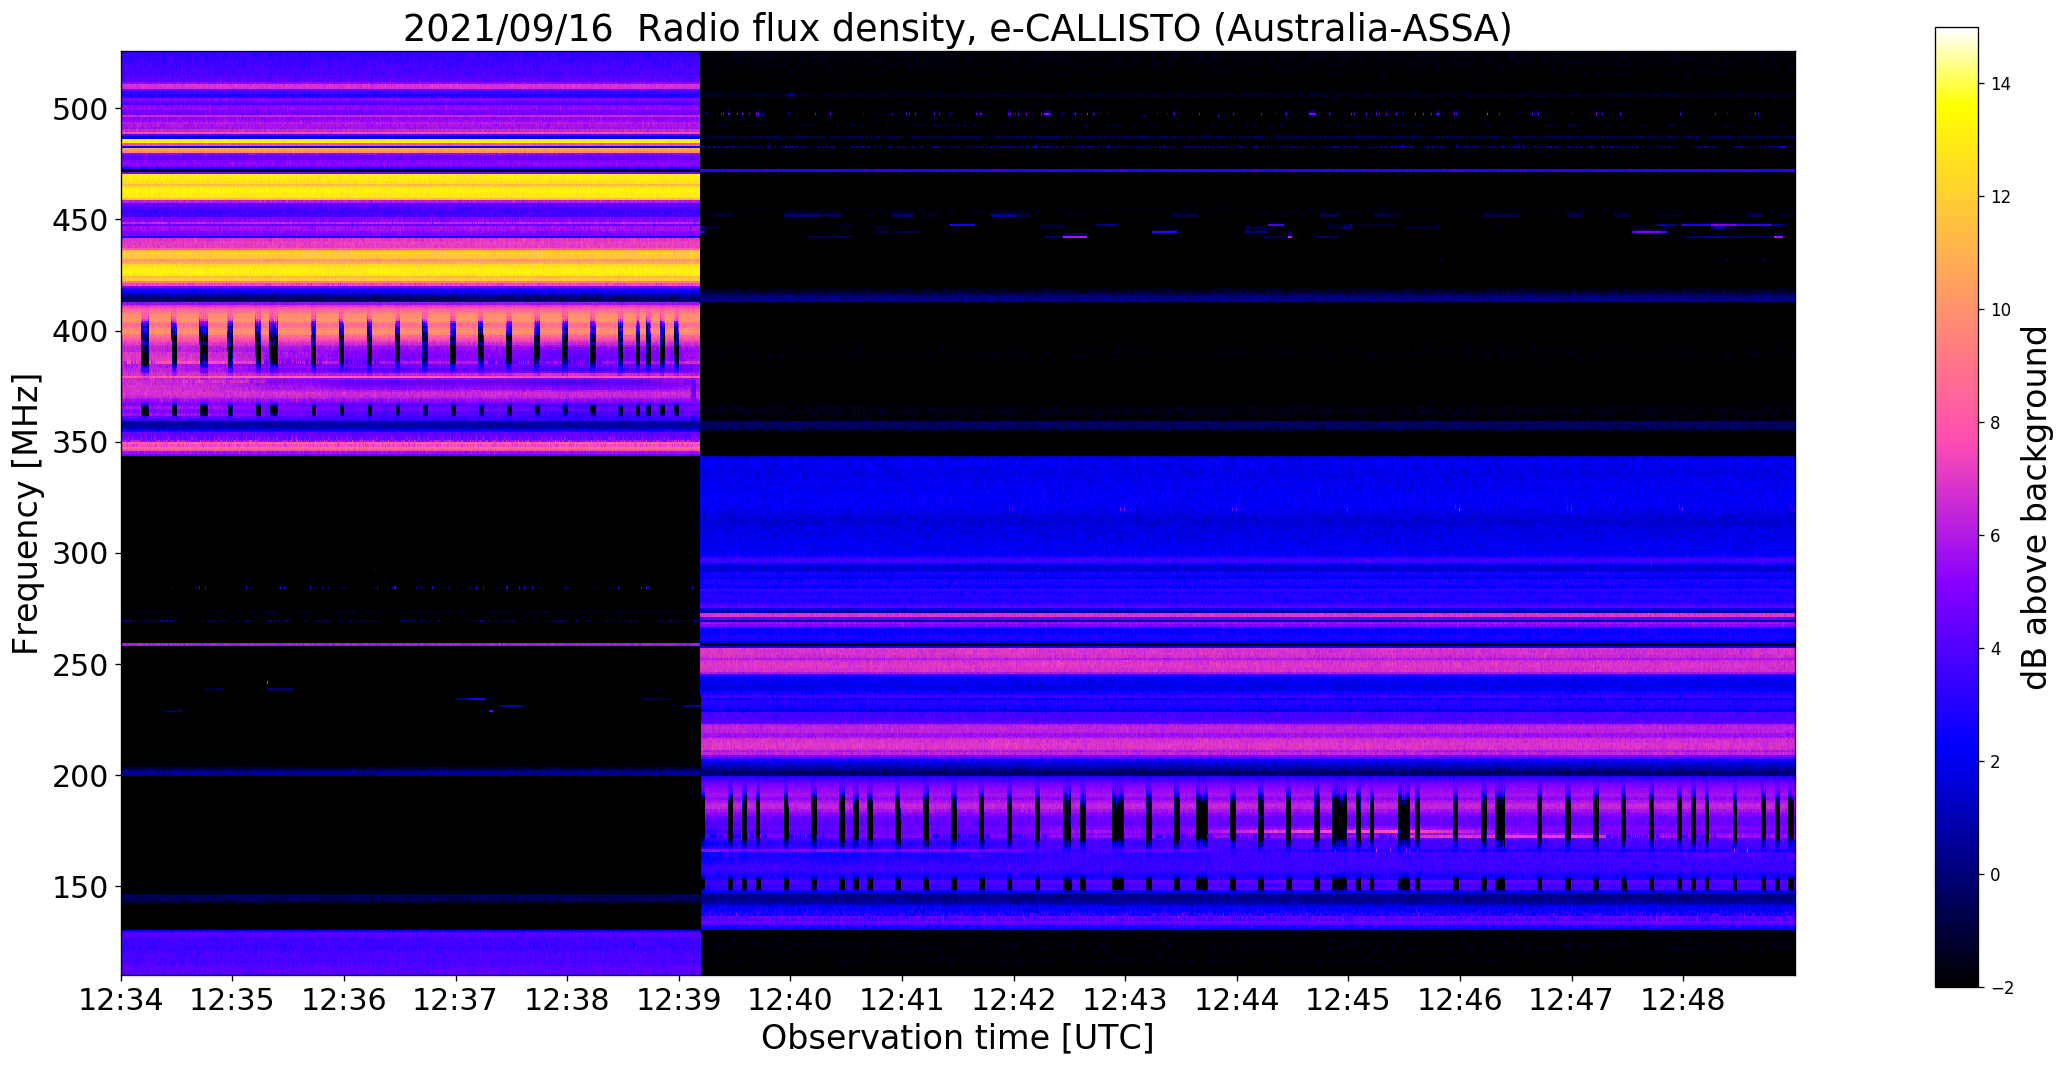Click the 500 MHz frequency tick label
Viewport: 2066px width, 1067px height.
(x=79, y=109)
